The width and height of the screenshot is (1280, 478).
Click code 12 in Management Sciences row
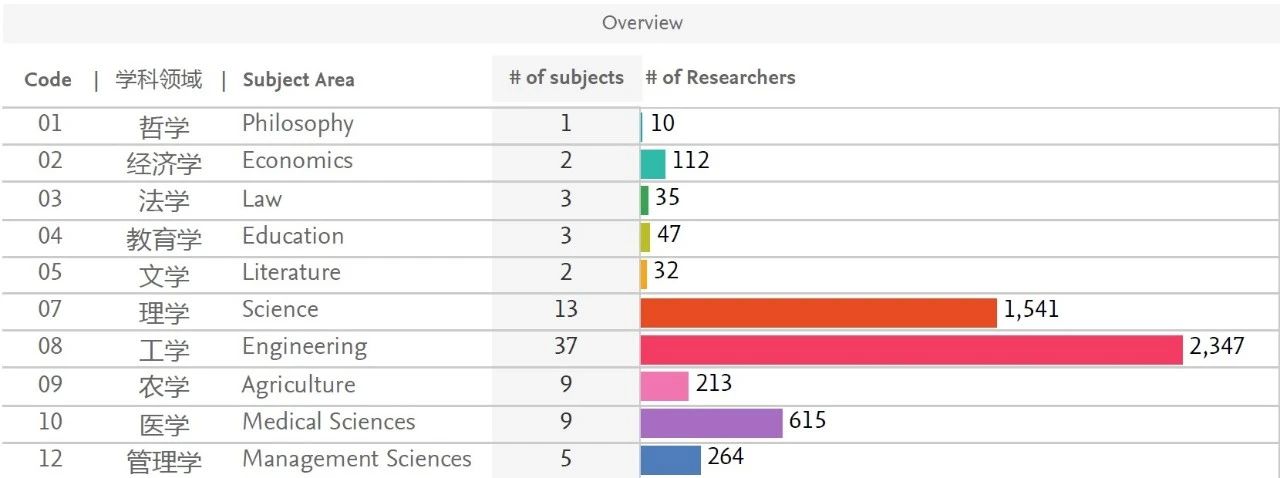tap(50, 459)
